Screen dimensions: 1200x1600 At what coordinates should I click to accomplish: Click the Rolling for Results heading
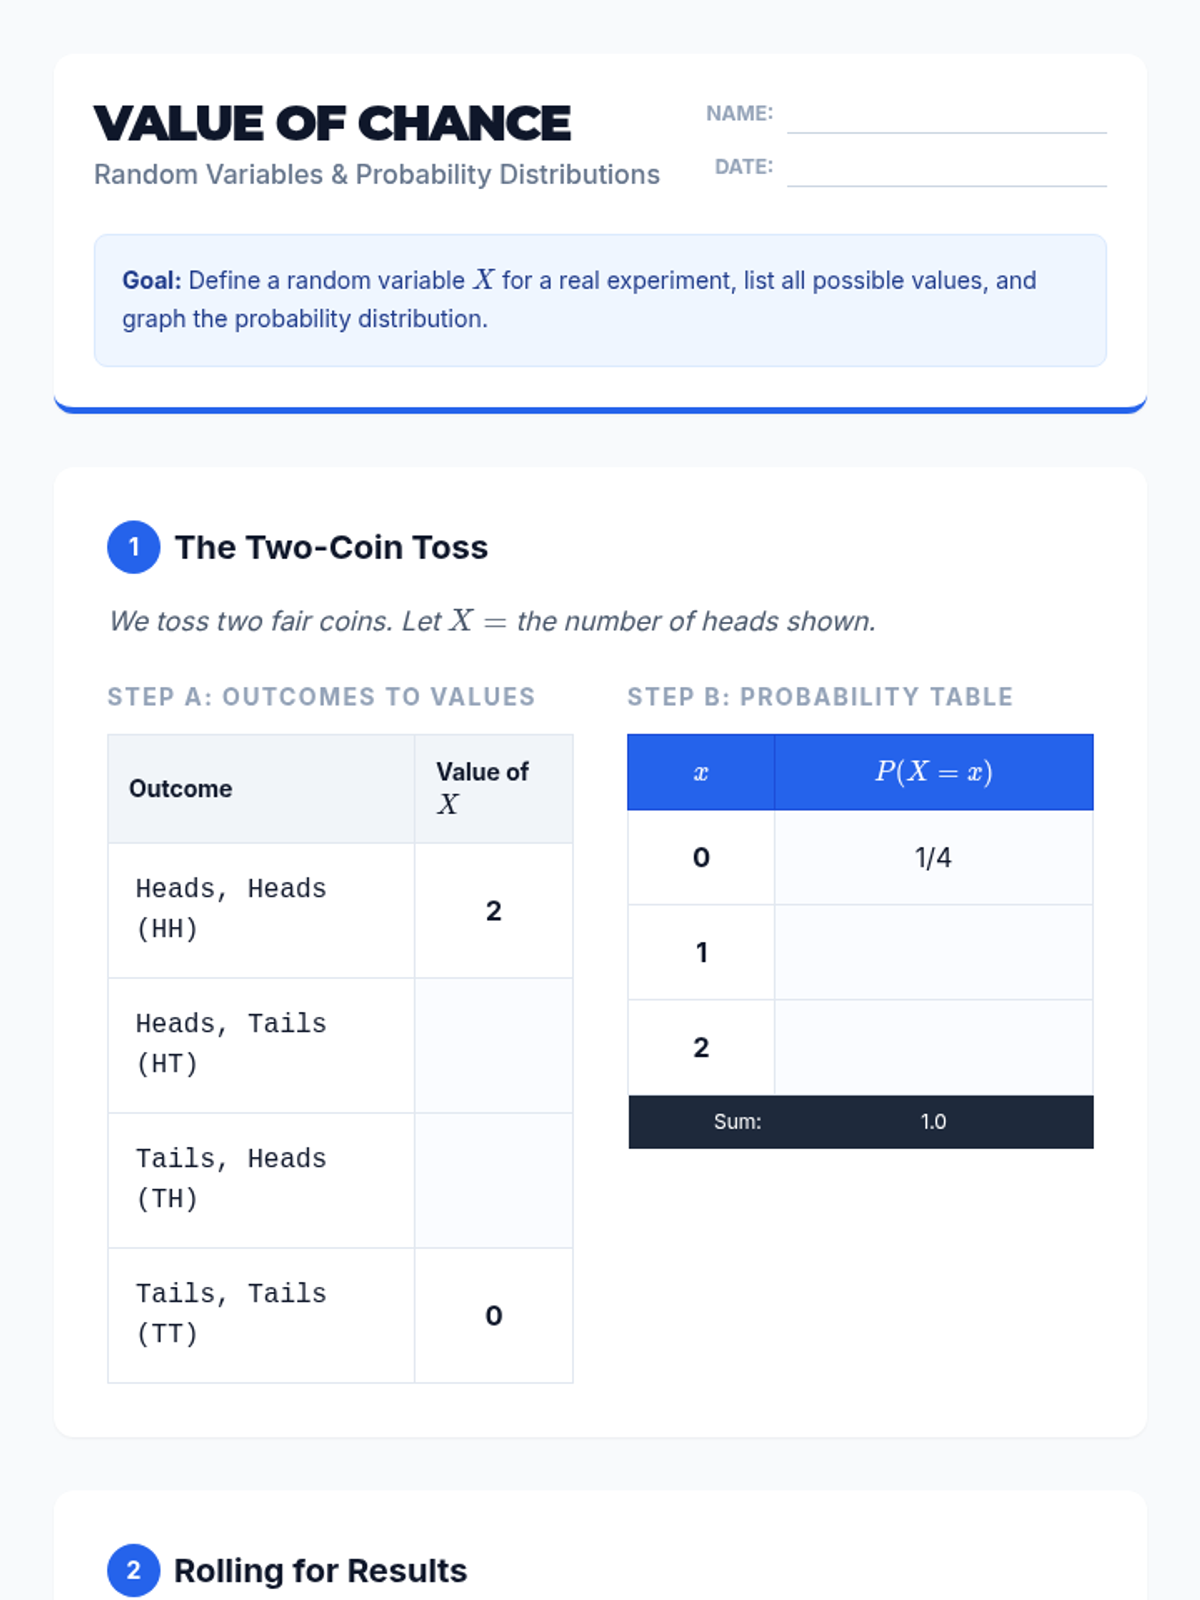pos(320,1570)
